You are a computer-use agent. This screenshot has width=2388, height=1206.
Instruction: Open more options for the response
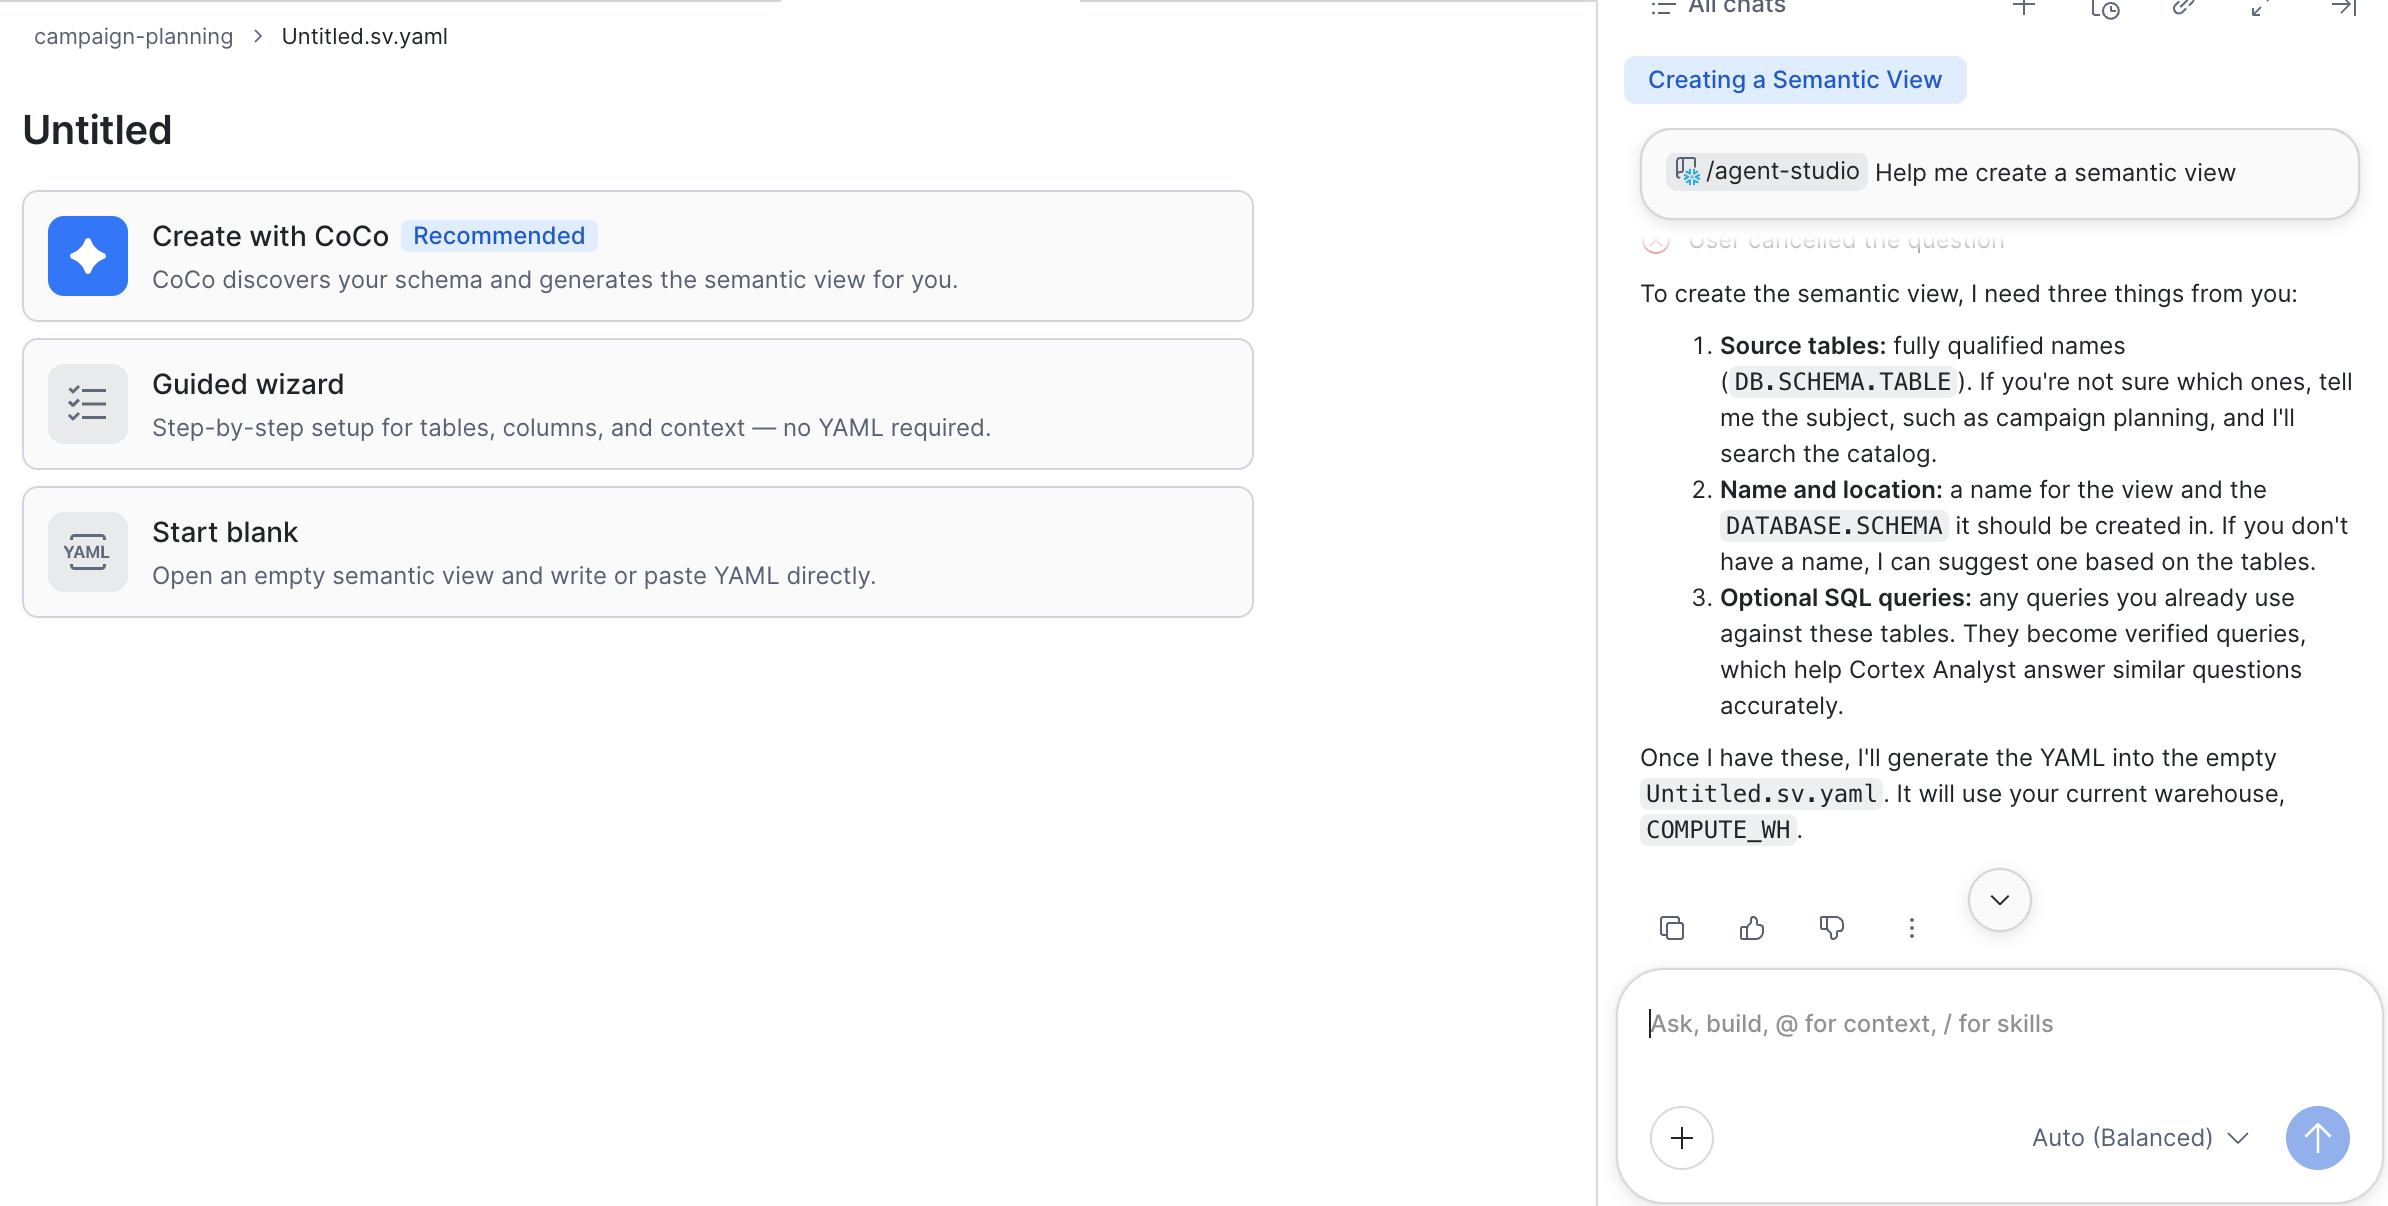1912,928
